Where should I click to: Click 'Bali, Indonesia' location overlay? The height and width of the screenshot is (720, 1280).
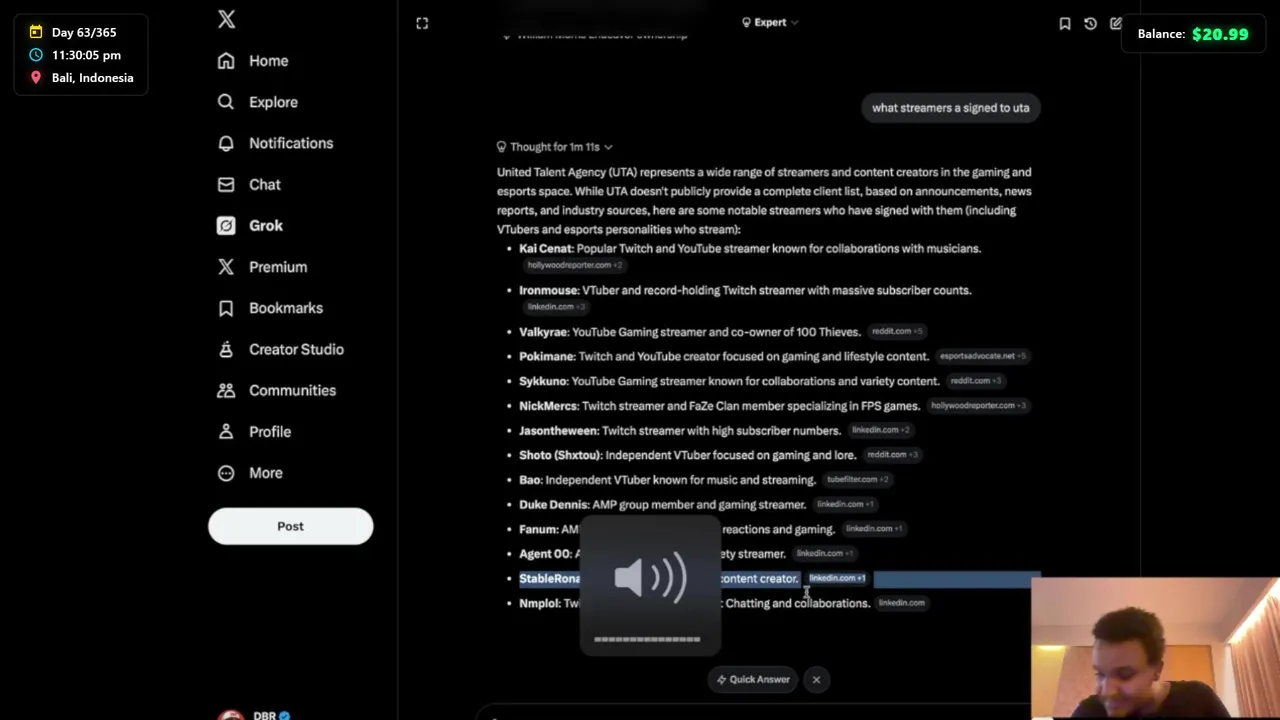tap(92, 78)
